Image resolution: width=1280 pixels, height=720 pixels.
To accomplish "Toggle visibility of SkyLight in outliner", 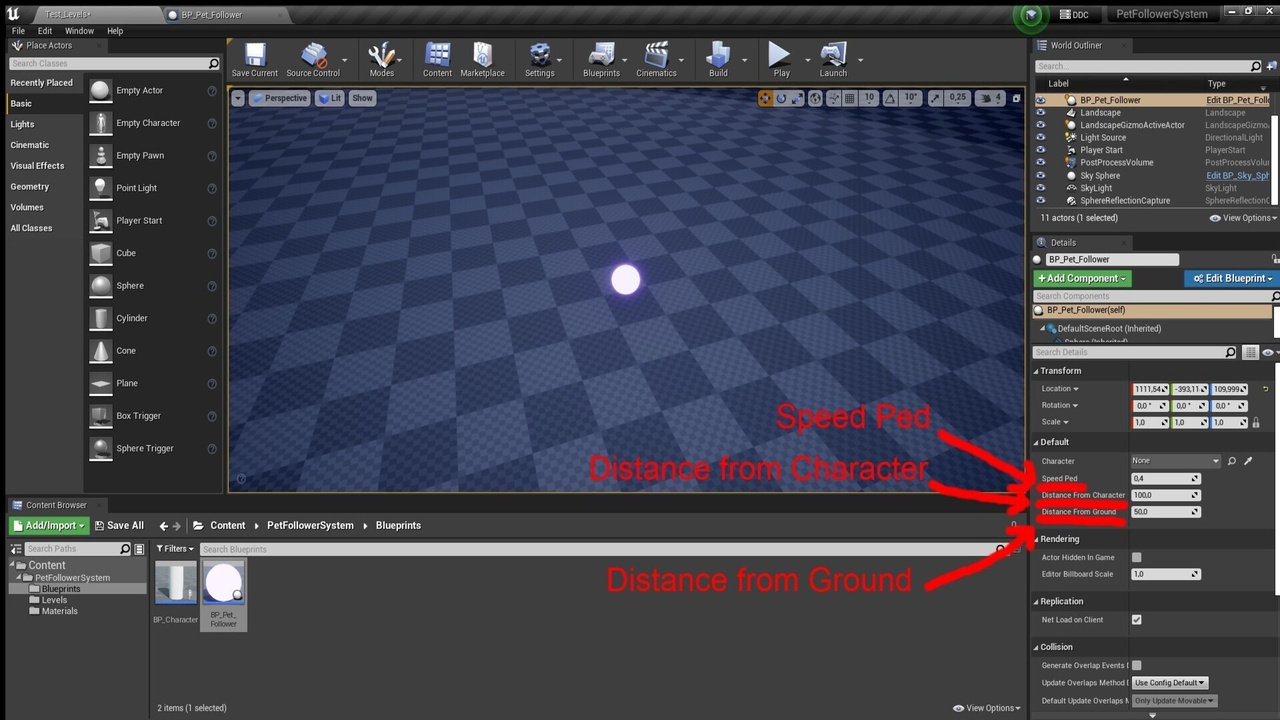I will [1040, 188].
